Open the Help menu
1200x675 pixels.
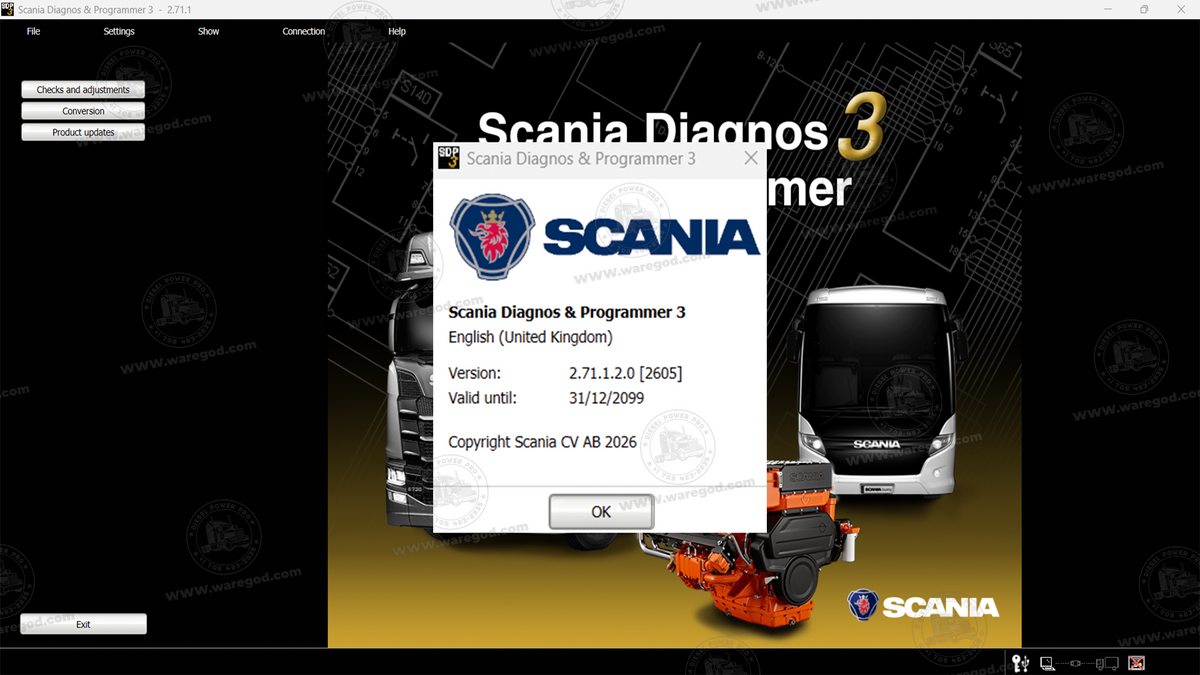point(397,31)
